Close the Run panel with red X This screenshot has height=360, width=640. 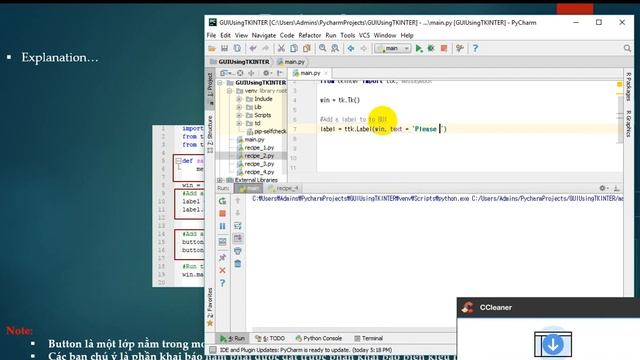pos(222,270)
